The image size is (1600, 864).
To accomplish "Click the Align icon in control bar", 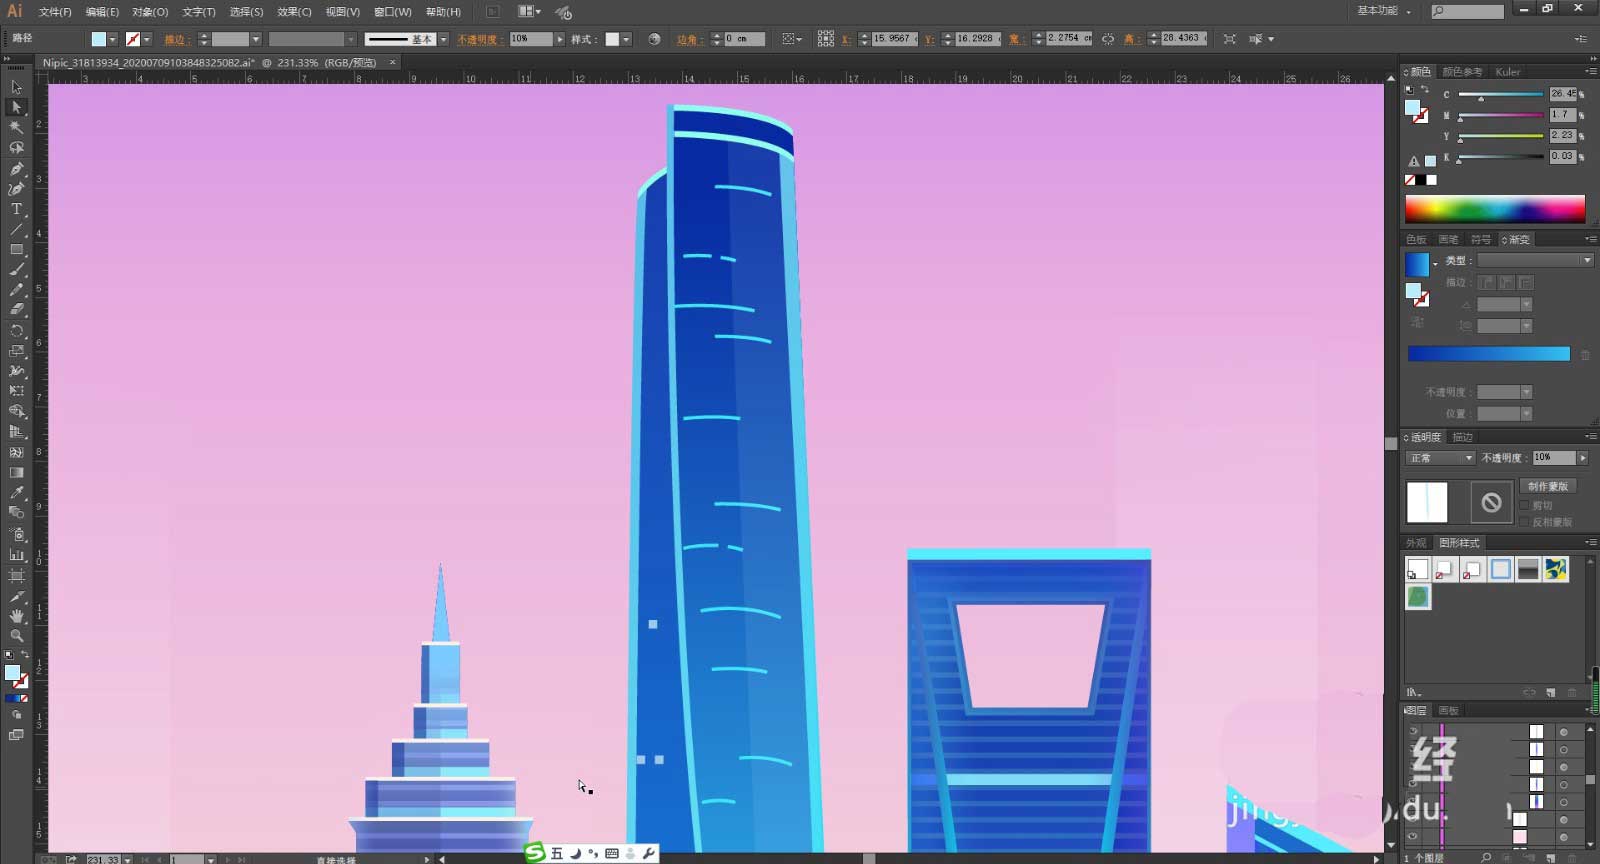I will [791, 39].
